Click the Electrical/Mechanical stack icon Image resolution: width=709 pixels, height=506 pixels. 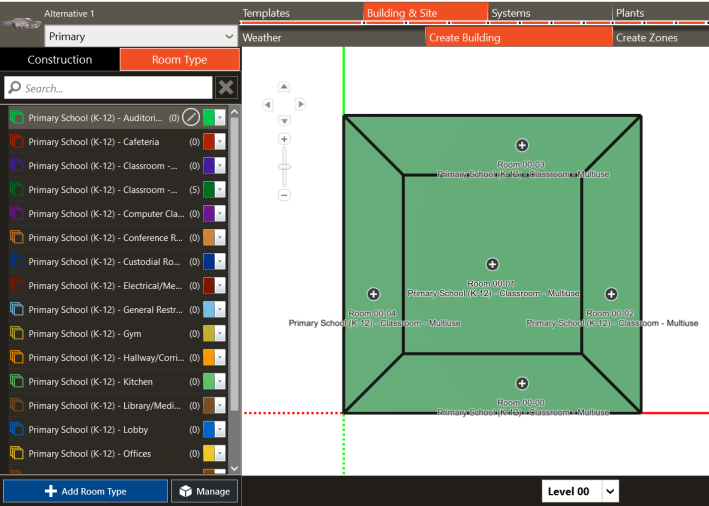click(x=17, y=285)
